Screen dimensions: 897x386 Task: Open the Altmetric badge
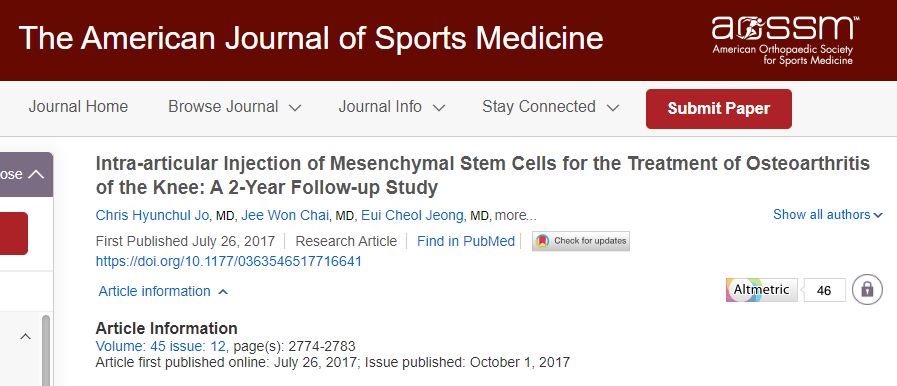761,290
